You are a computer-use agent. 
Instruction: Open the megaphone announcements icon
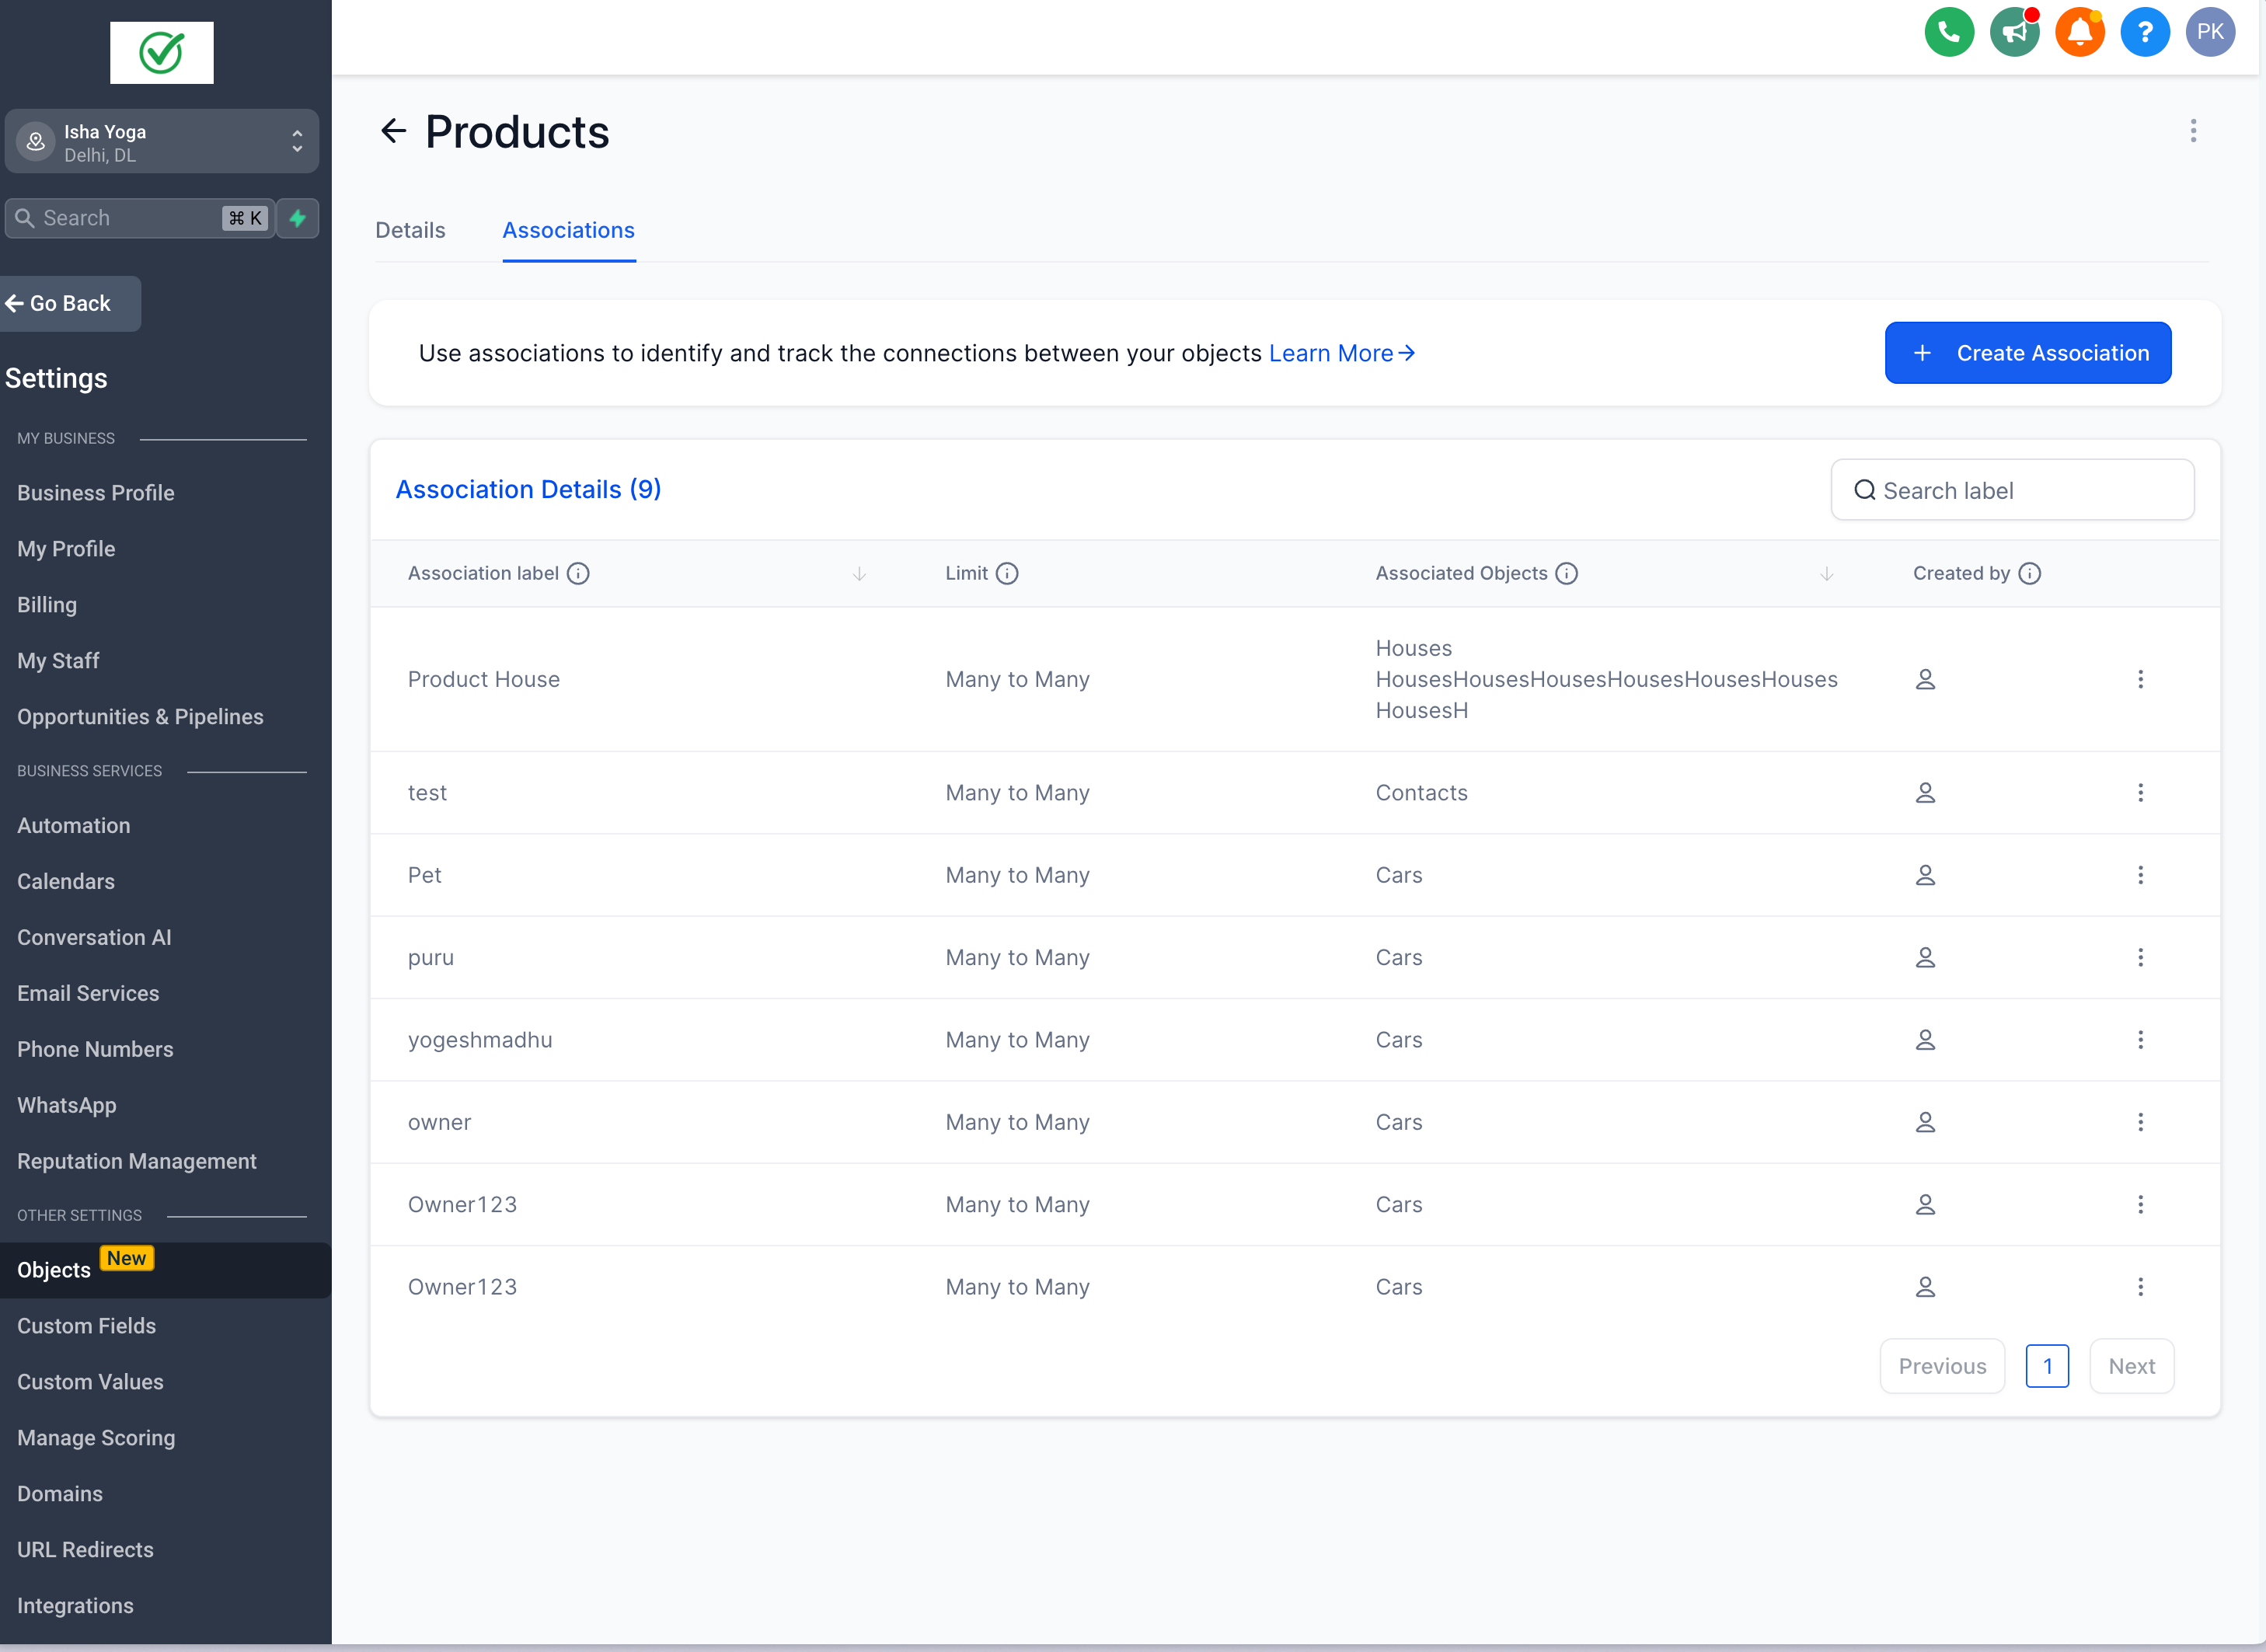click(x=2013, y=32)
